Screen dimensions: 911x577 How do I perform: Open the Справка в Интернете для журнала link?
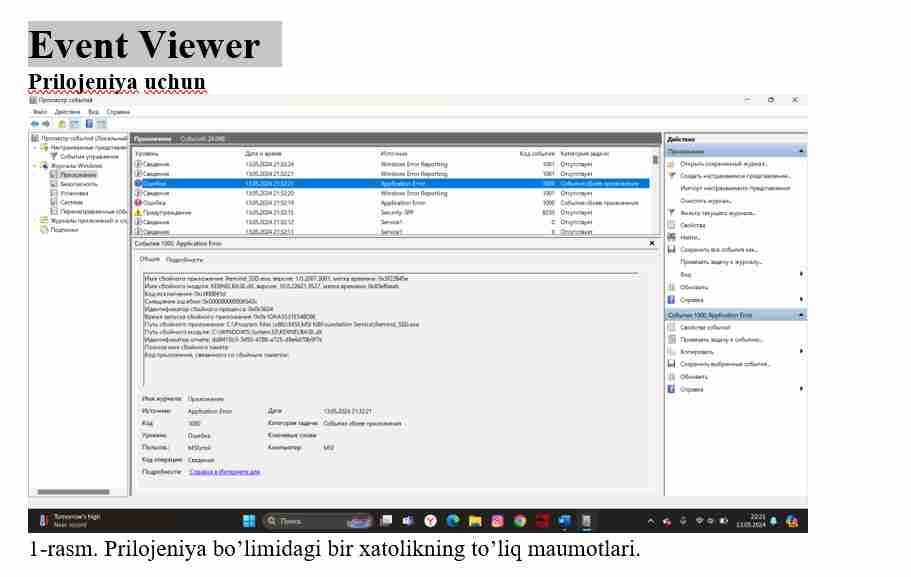click(x=225, y=472)
